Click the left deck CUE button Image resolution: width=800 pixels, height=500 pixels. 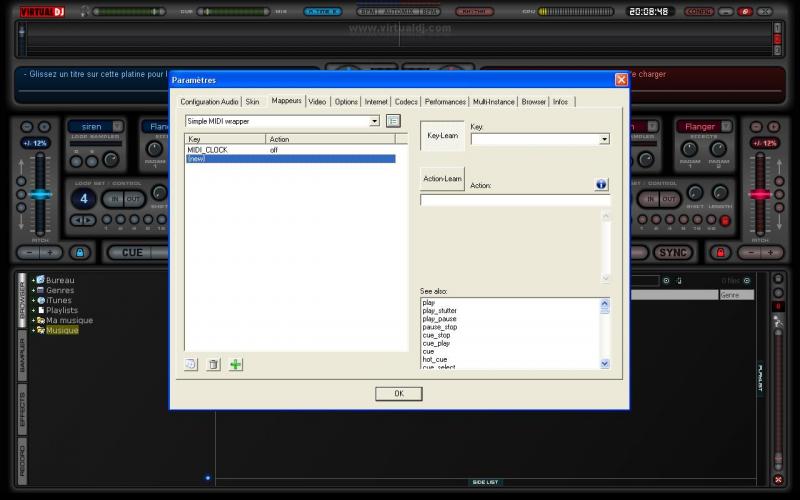133,252
